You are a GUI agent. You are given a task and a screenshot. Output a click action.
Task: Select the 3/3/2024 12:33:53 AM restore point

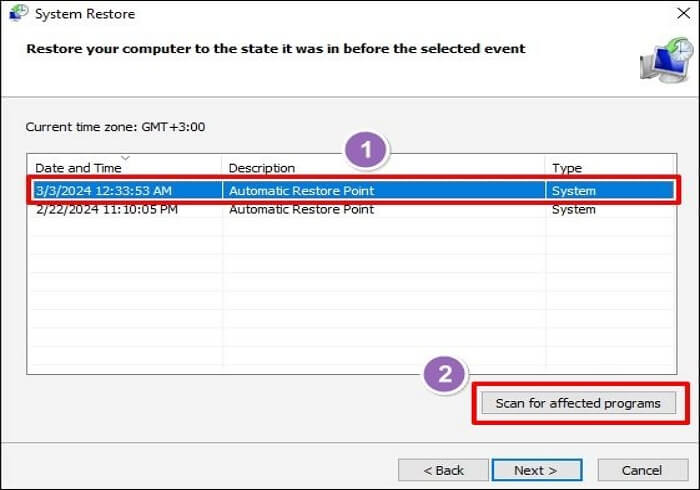pyautogui.click(x=354, y=191)
